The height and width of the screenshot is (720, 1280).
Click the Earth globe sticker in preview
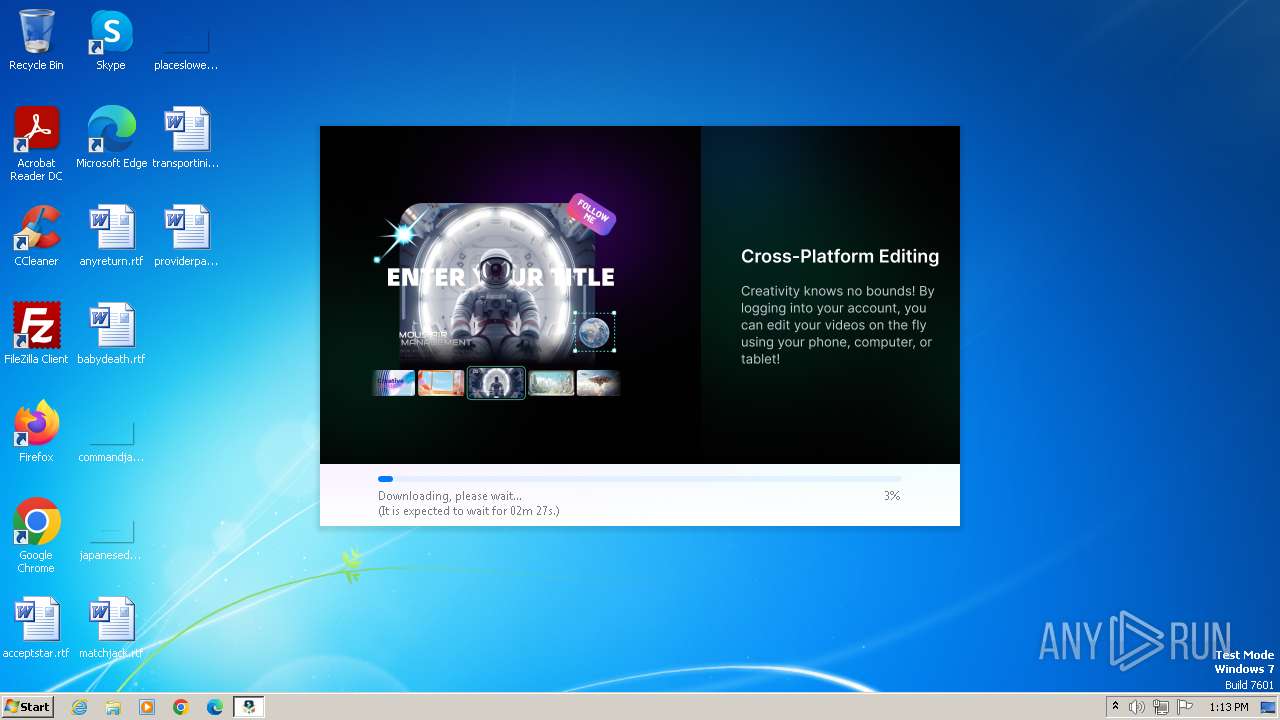coord(594,332)
